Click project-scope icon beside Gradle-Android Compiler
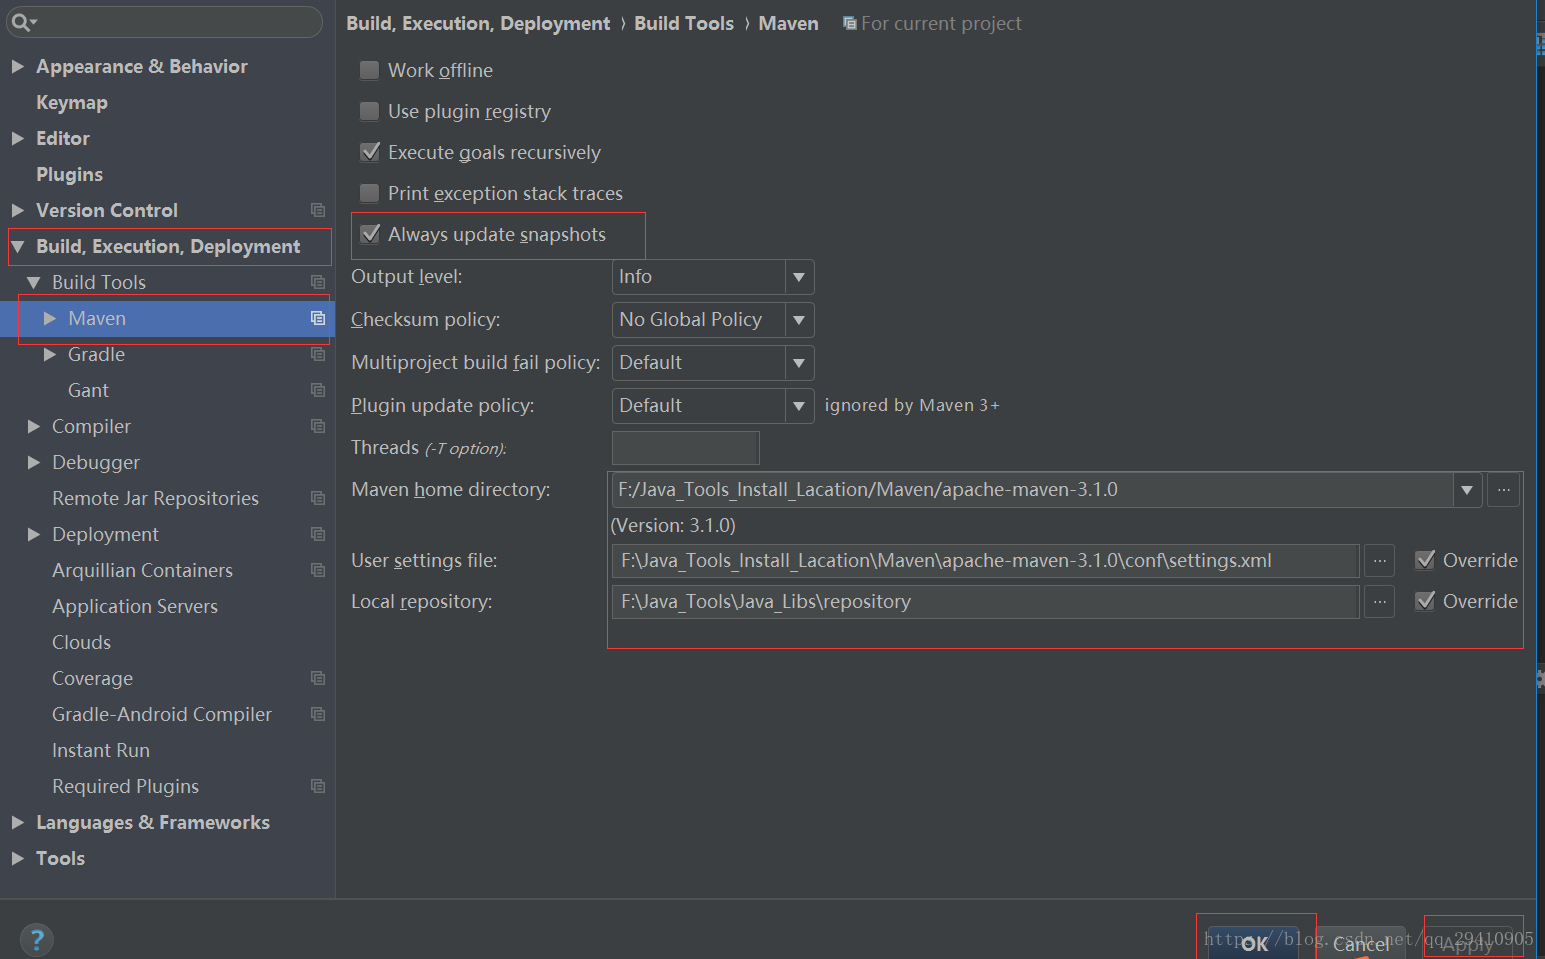 (x=318, y=714)
